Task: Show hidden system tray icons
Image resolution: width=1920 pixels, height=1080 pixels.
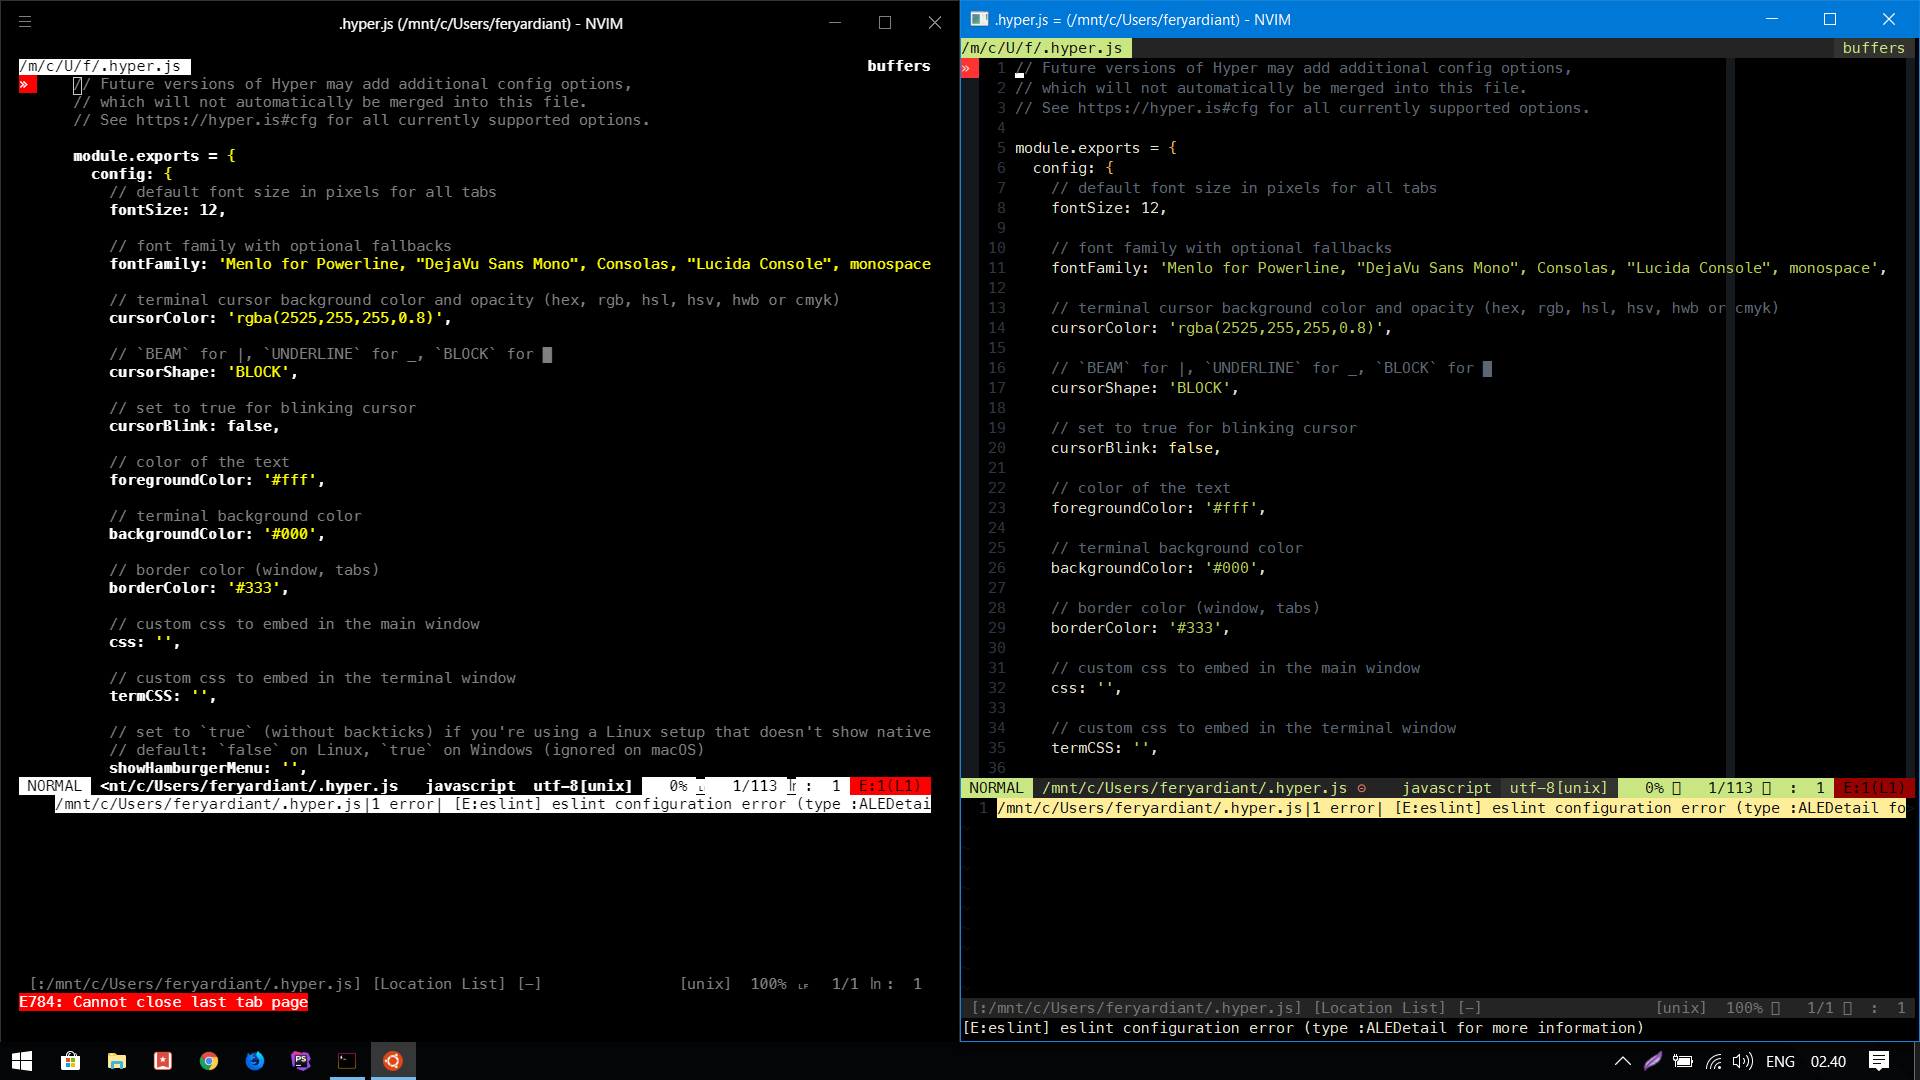Action: coord(1623,1061)
